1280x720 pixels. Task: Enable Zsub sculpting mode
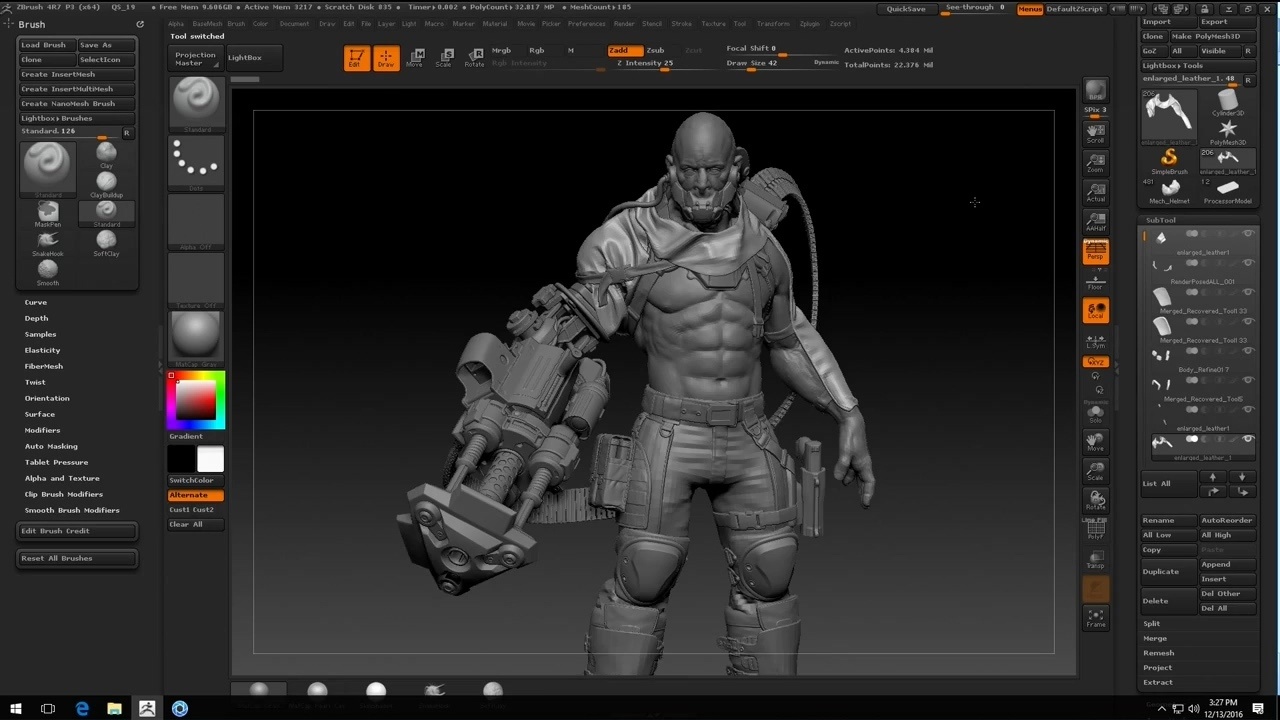click(x=655, y=50)
